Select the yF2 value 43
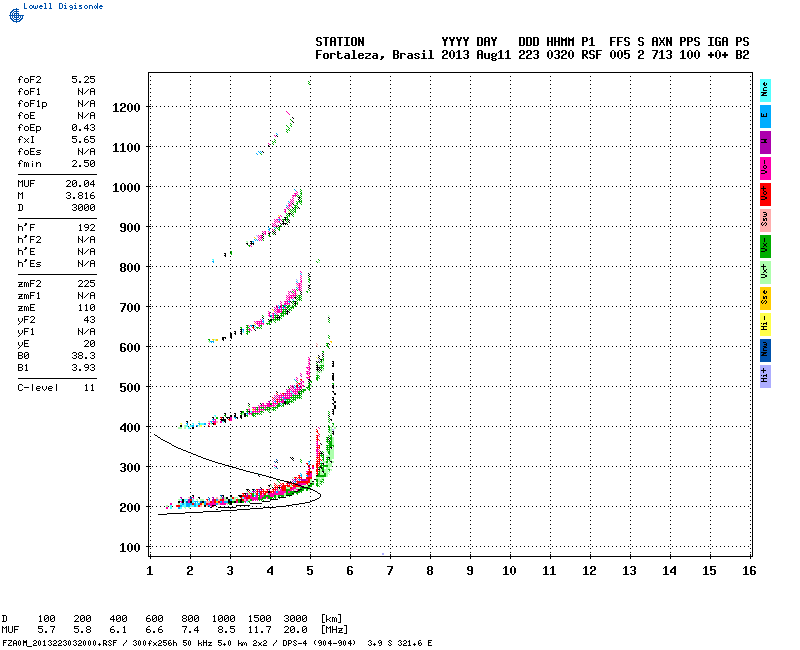 coord(90,320)
